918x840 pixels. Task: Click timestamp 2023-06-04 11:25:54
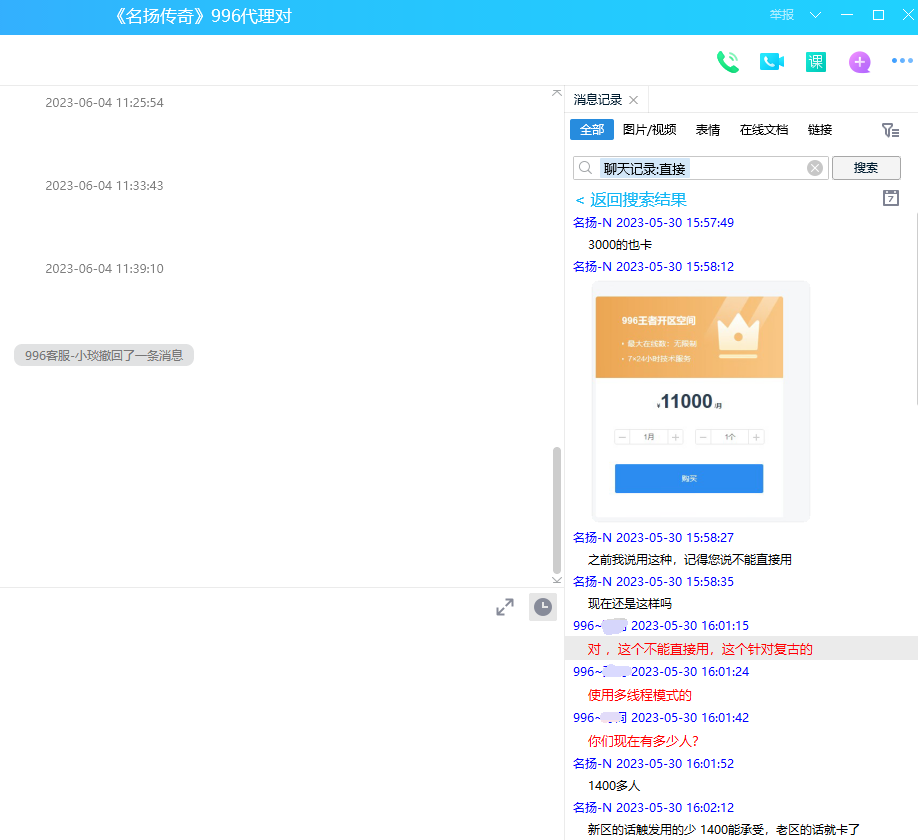point(104,102)
